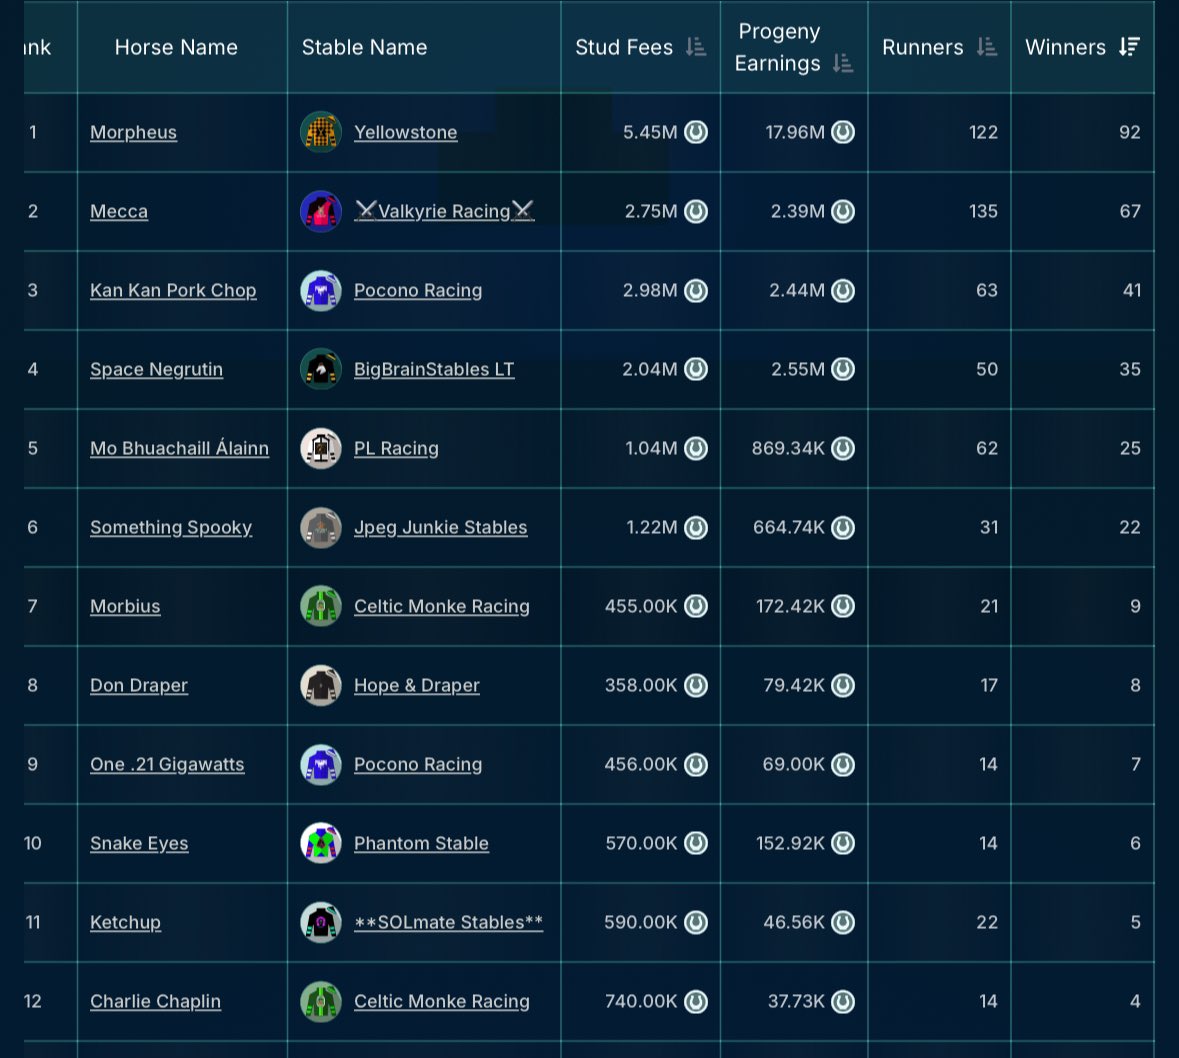Click Pocono Racing avatar in One .21 Gigawatts row
This screenshot has height=1058, width=1179.
tap(321, 764)
